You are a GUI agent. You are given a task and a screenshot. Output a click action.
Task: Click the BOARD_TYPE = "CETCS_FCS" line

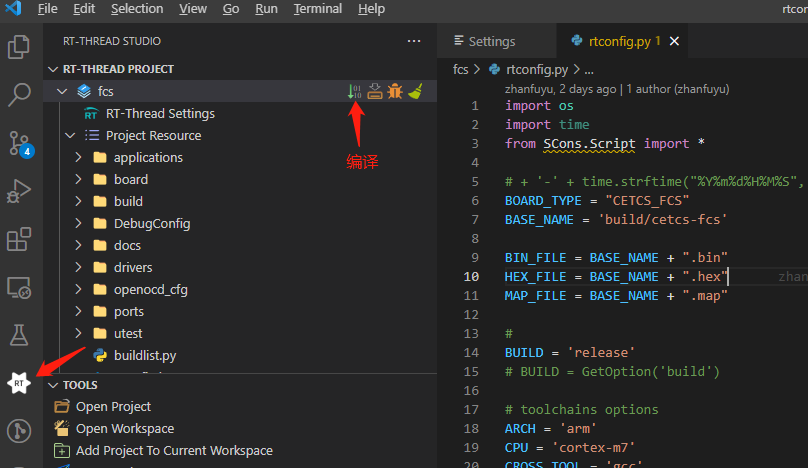[x=597, y=200]
